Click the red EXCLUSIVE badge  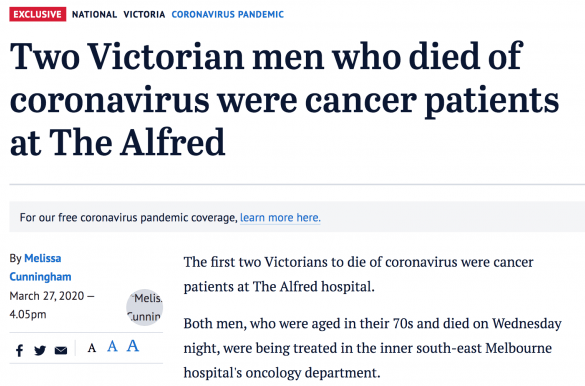[38, 14]
